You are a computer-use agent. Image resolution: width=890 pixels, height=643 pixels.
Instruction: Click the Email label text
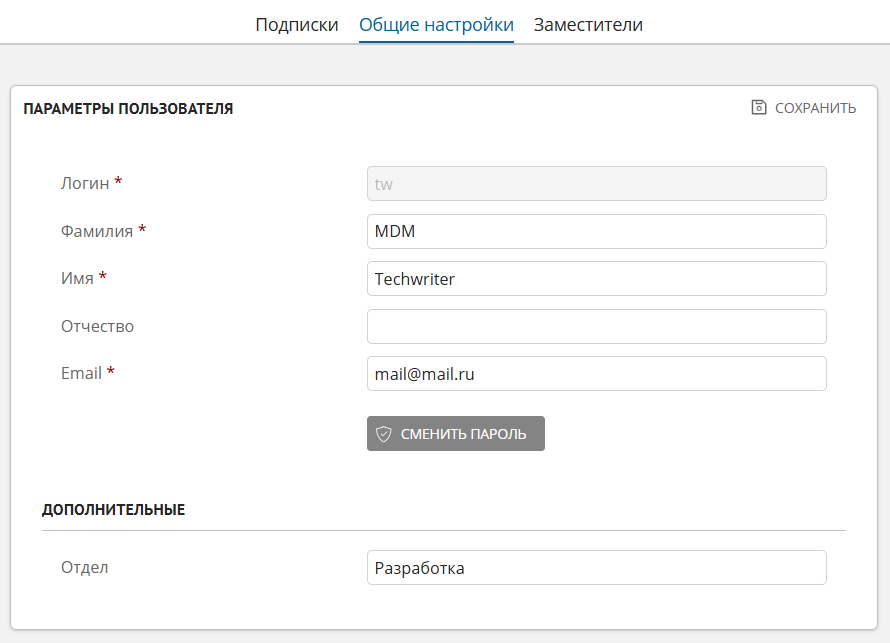tap(83, 373)
